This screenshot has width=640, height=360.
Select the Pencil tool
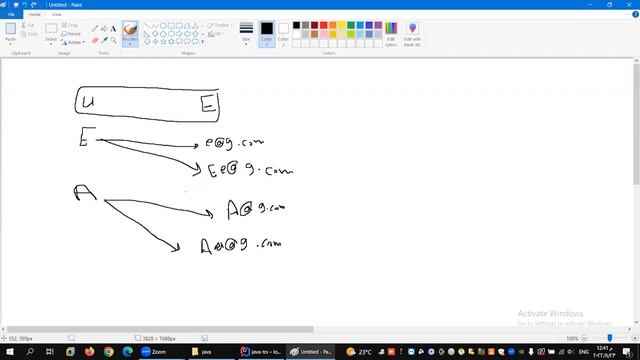[95, 29]
